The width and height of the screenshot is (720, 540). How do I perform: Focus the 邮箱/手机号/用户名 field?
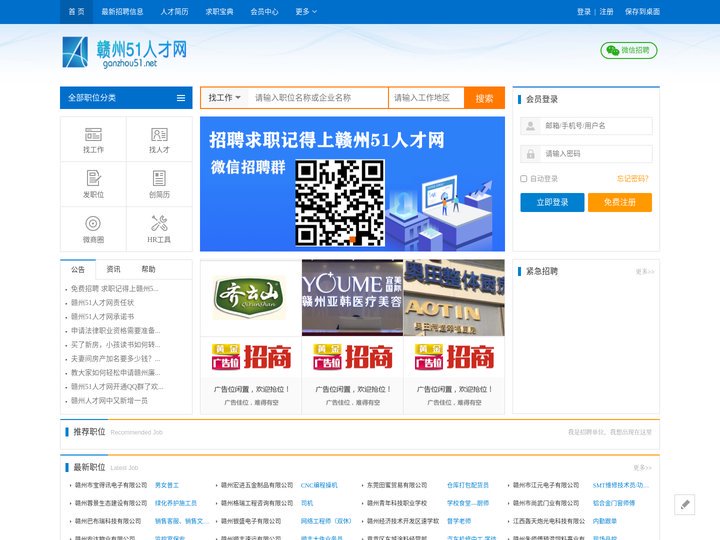(596, 126)
